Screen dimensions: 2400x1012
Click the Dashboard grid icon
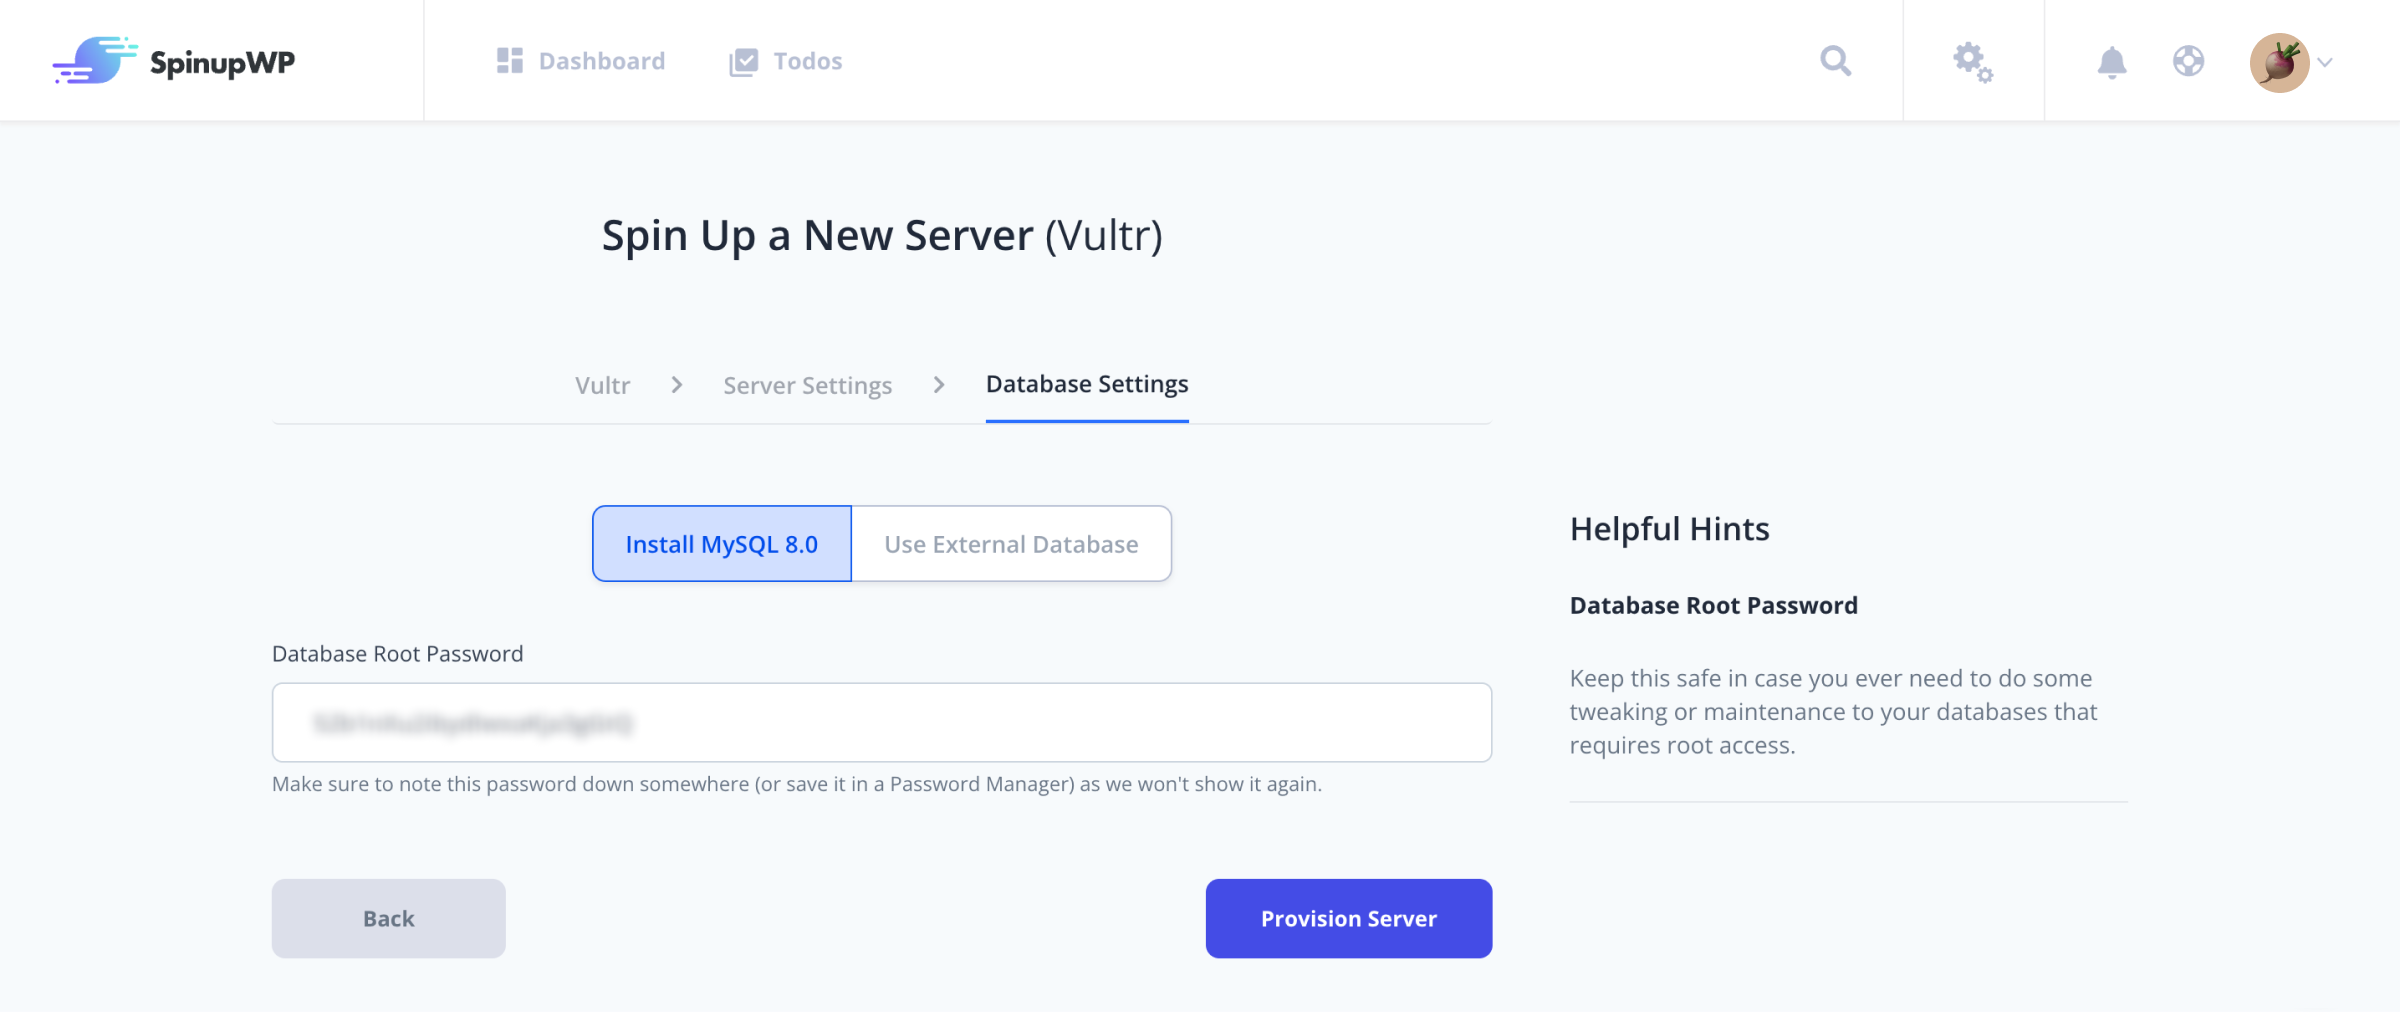pos(510,61)
